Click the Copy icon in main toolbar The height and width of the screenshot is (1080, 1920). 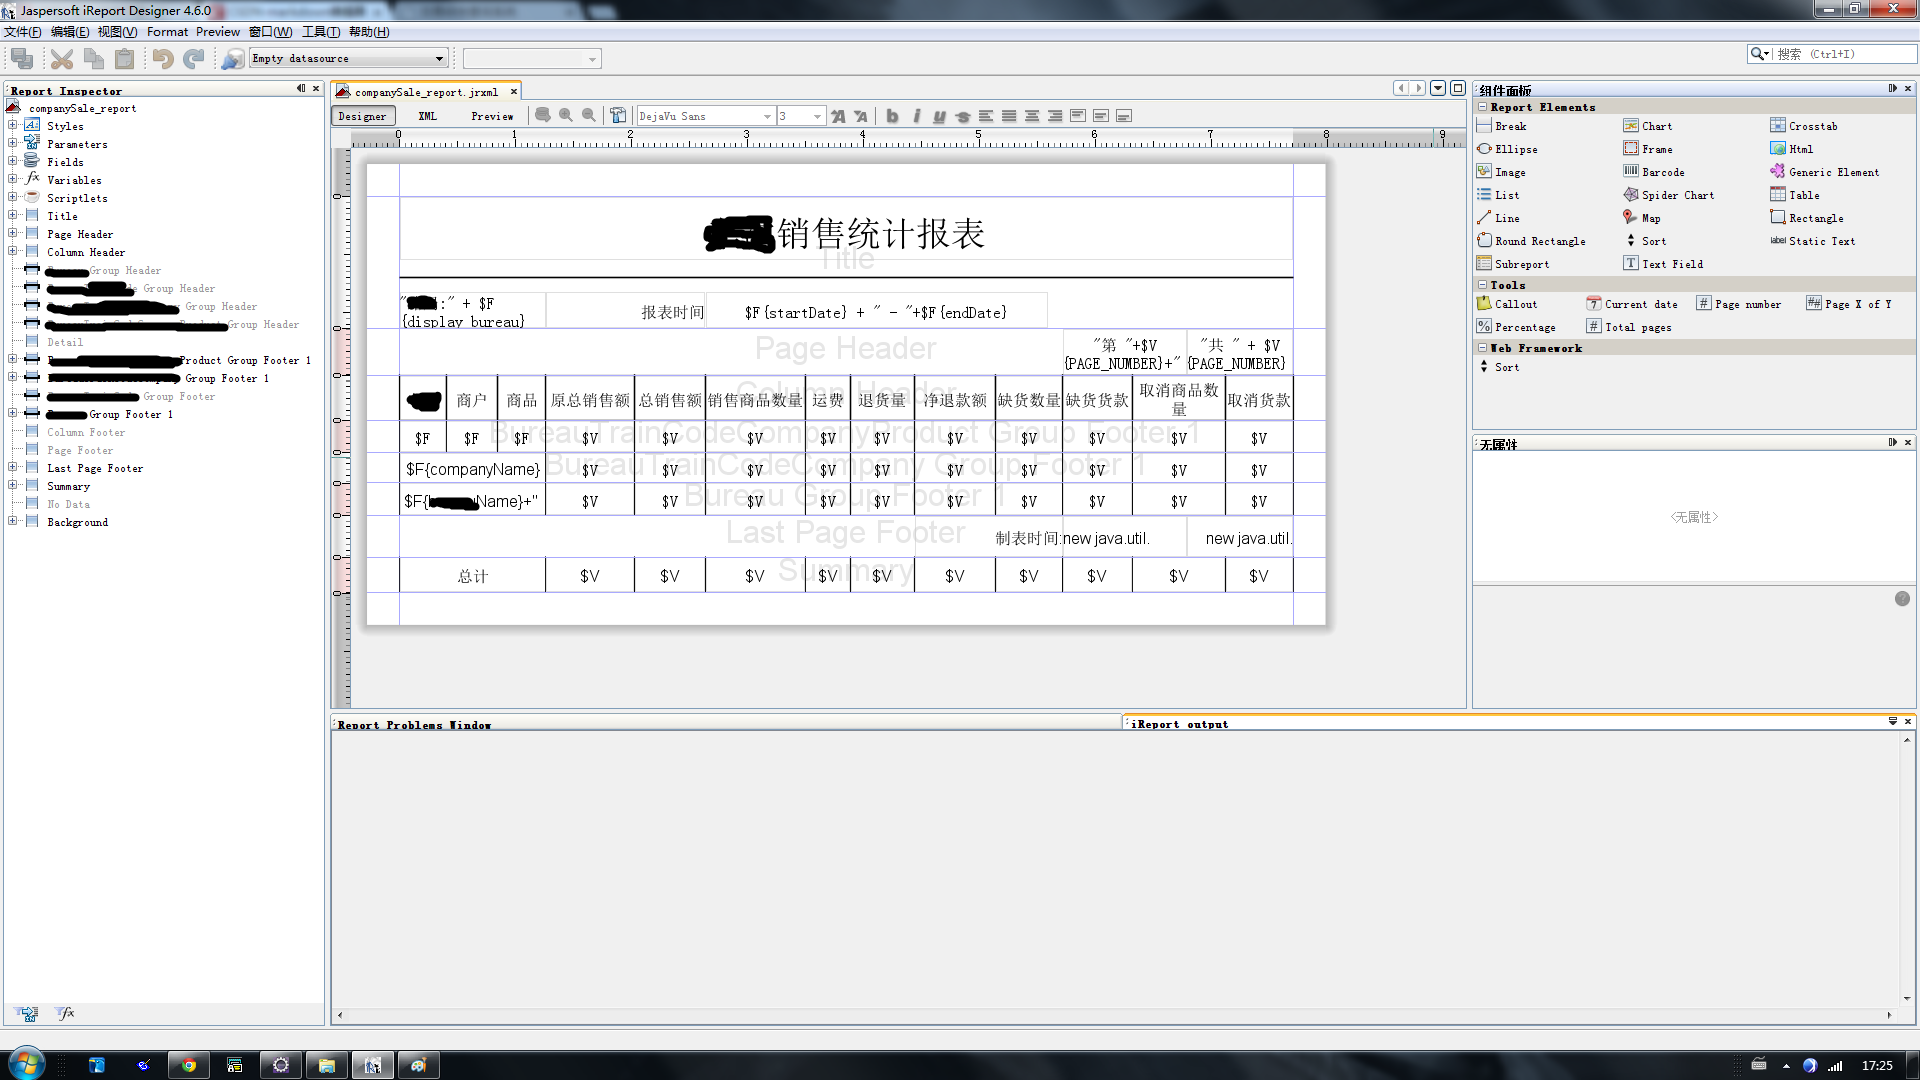tap(94, 59)
